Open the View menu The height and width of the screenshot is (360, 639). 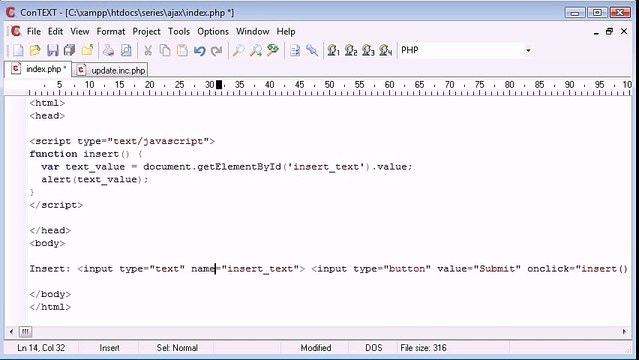pos(79,31)
